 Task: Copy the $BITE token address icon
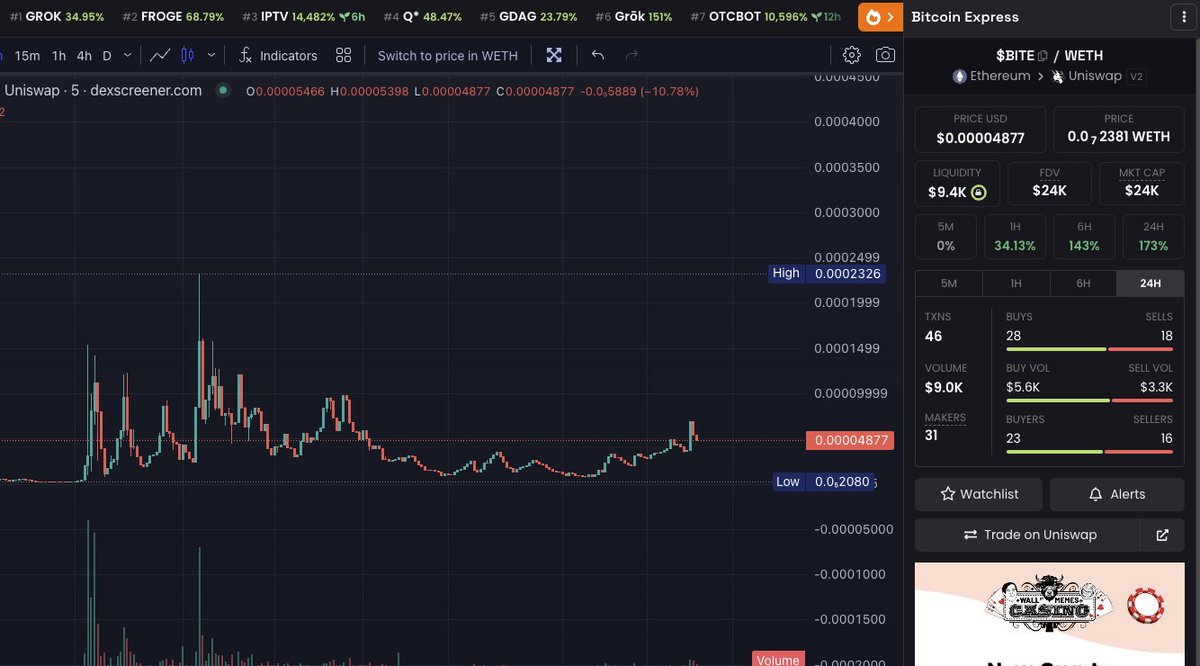pyautogui.click(x=1042, y=56)
